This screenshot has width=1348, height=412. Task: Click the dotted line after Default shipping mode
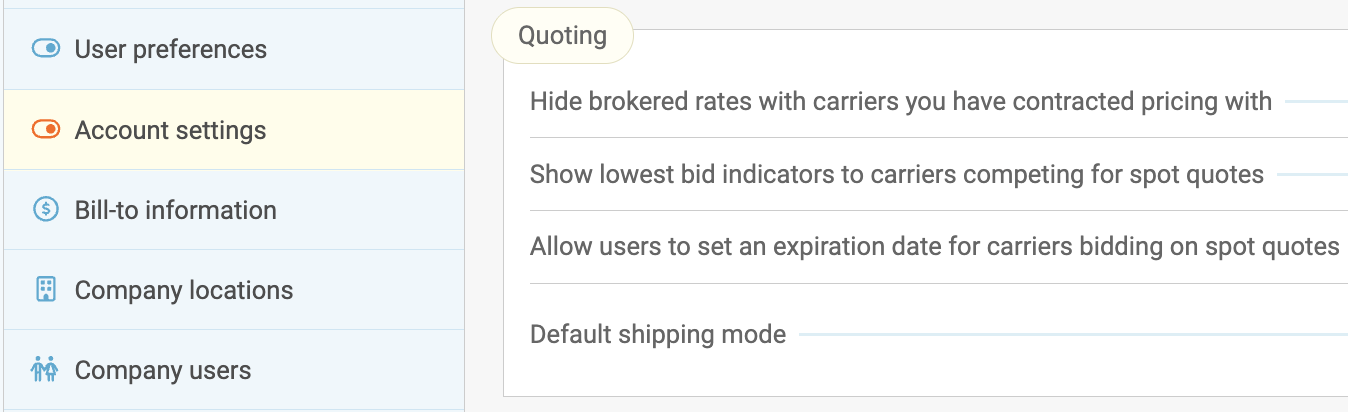pyautogui.click(x=1070, y=334)
